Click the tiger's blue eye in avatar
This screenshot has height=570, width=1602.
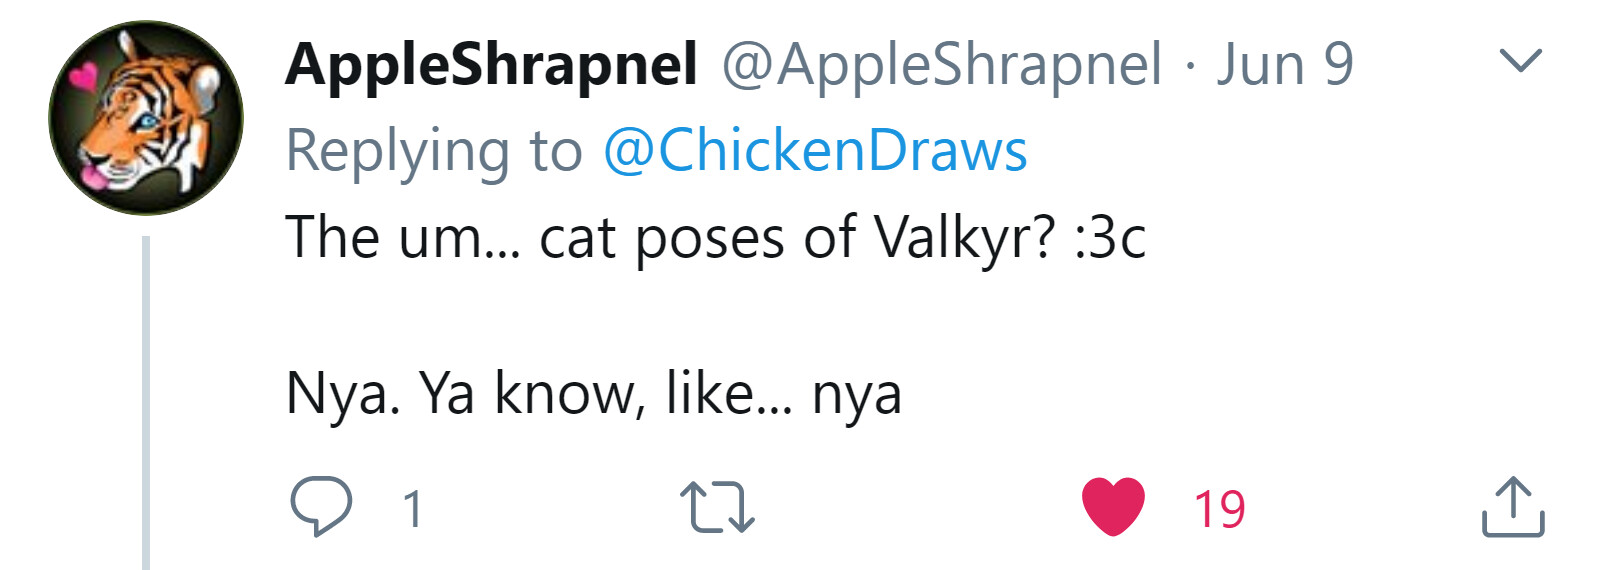pyautogui.click(x=147, y=122)
